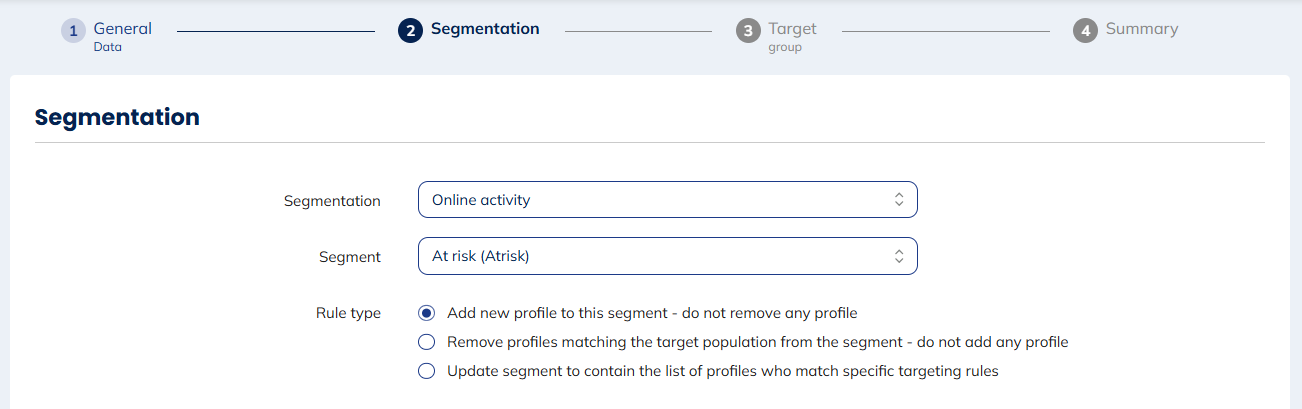Choose the Remove profiles matching target population option

pos(427,342)
